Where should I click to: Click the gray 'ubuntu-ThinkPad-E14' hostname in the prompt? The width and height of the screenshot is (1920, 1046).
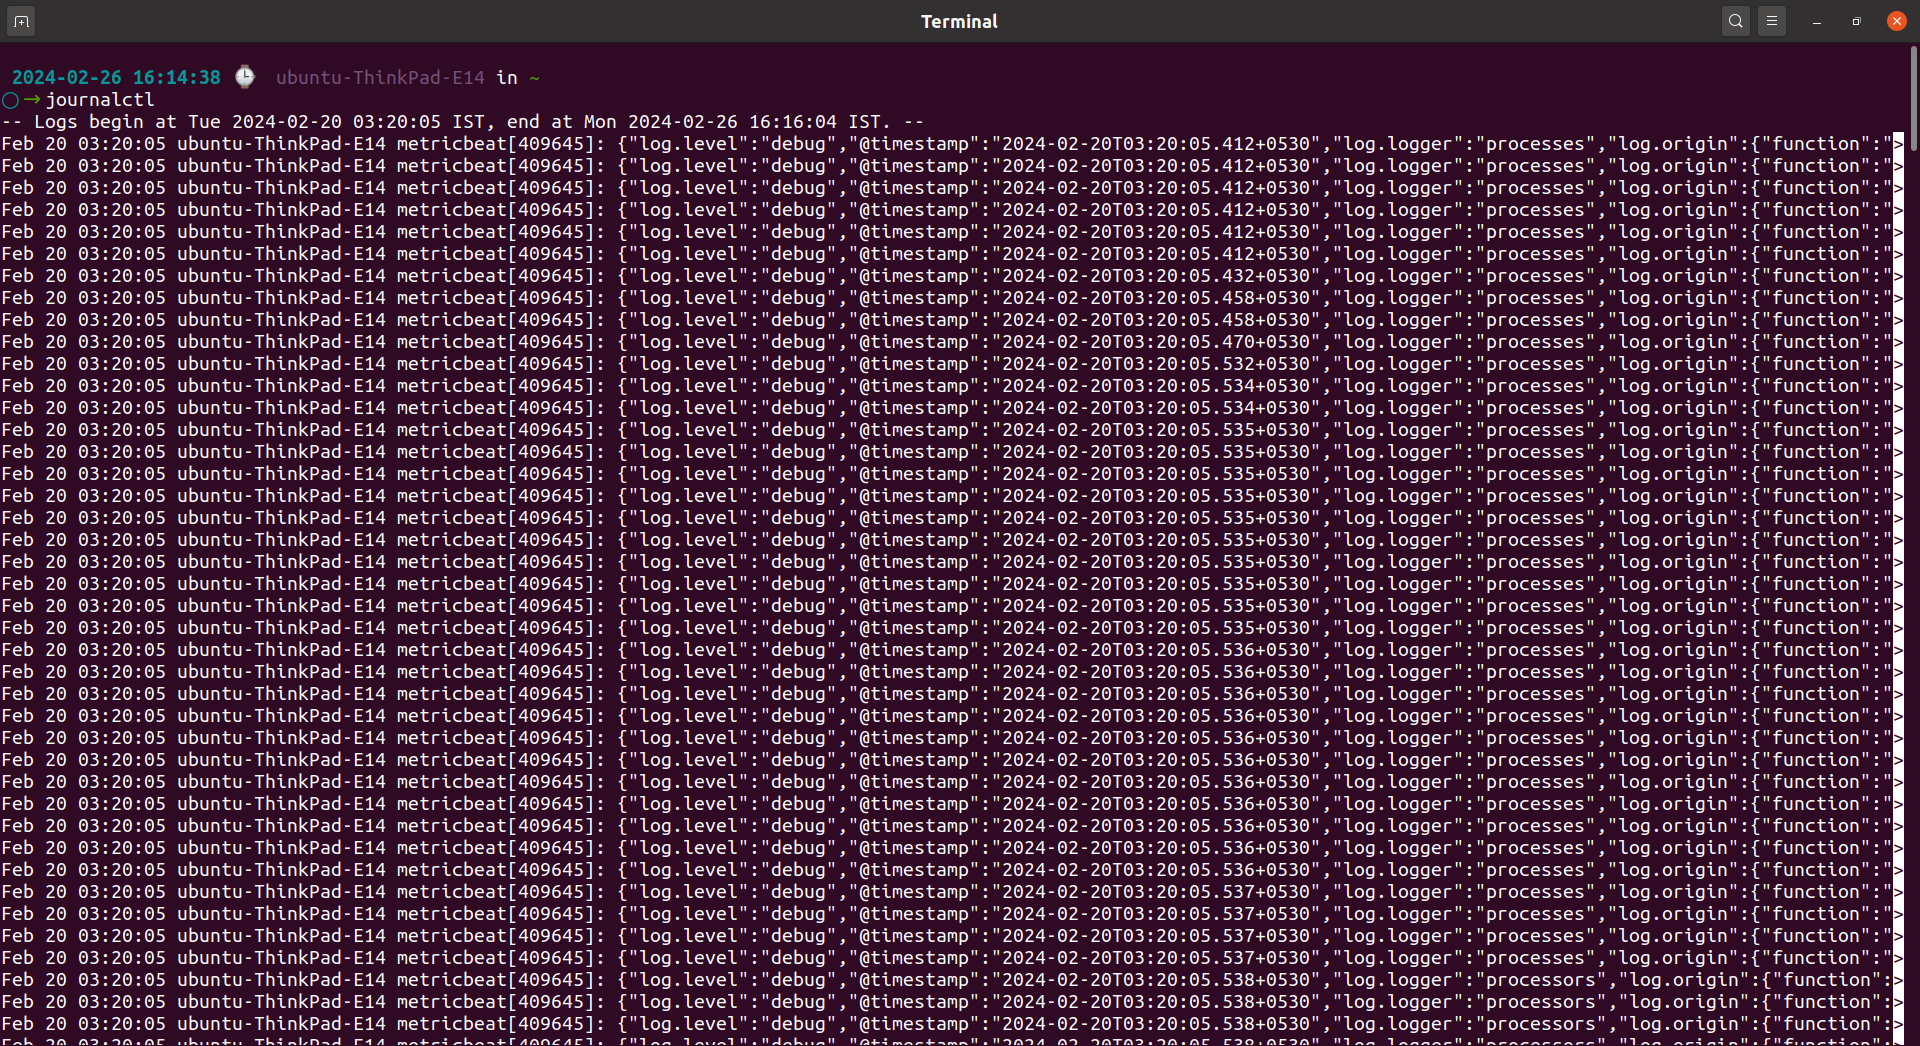tap(380, 77)
